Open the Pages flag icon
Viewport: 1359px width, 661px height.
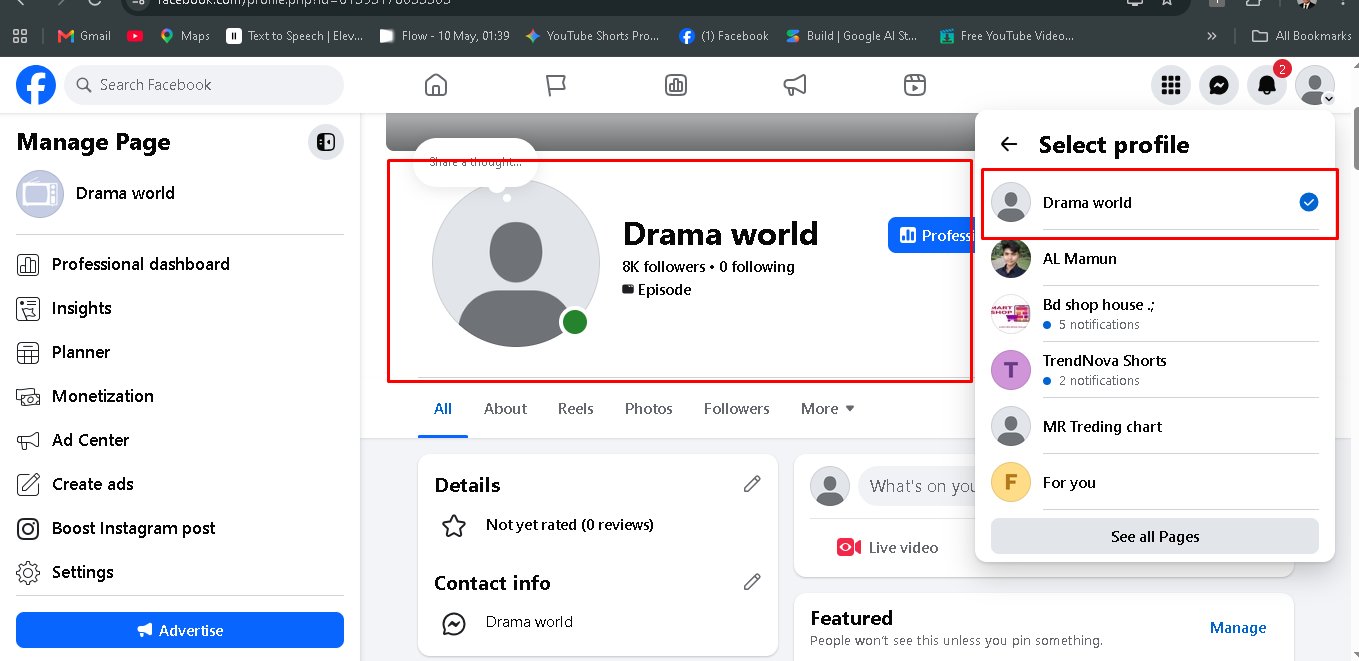[x=556, y=85]
